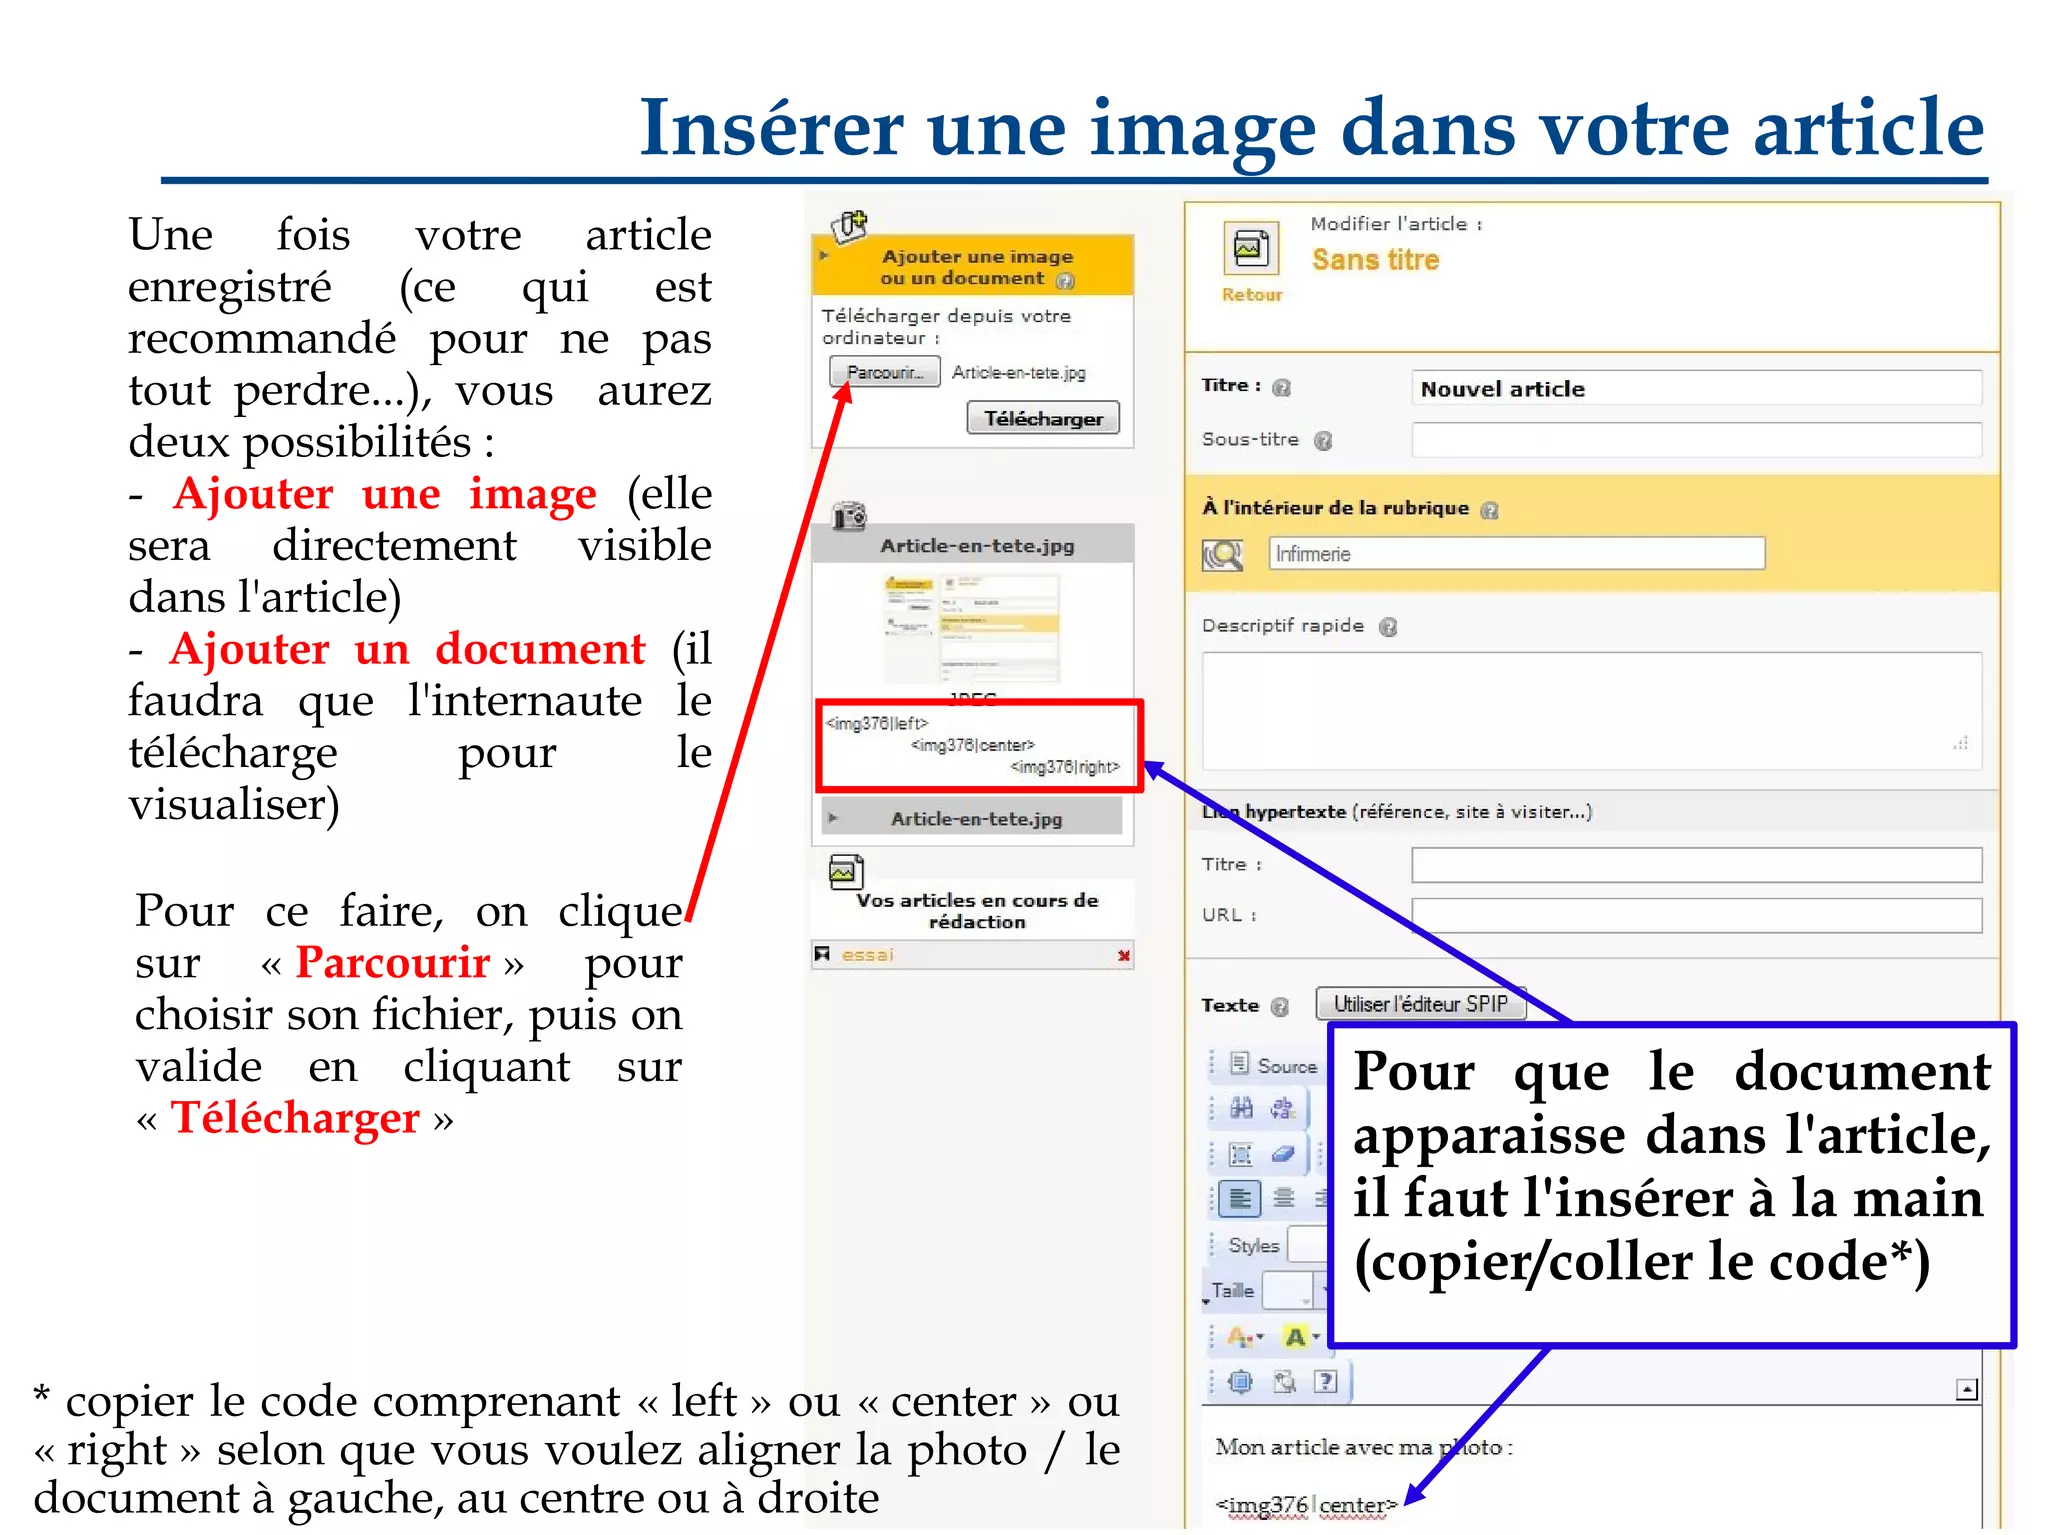Image resolution: width=2048 pixels, height=1535 pixels.
Task: Click the help icon beside Descriptif rapide
Action: [1388, 627]
